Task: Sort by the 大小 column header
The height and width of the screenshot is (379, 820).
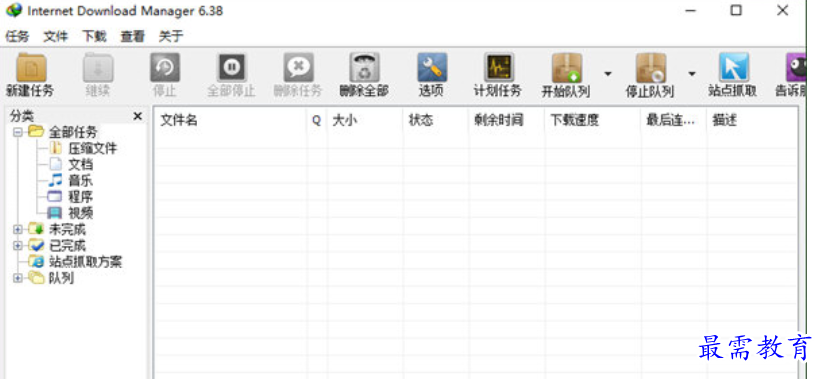Action: 365,120
